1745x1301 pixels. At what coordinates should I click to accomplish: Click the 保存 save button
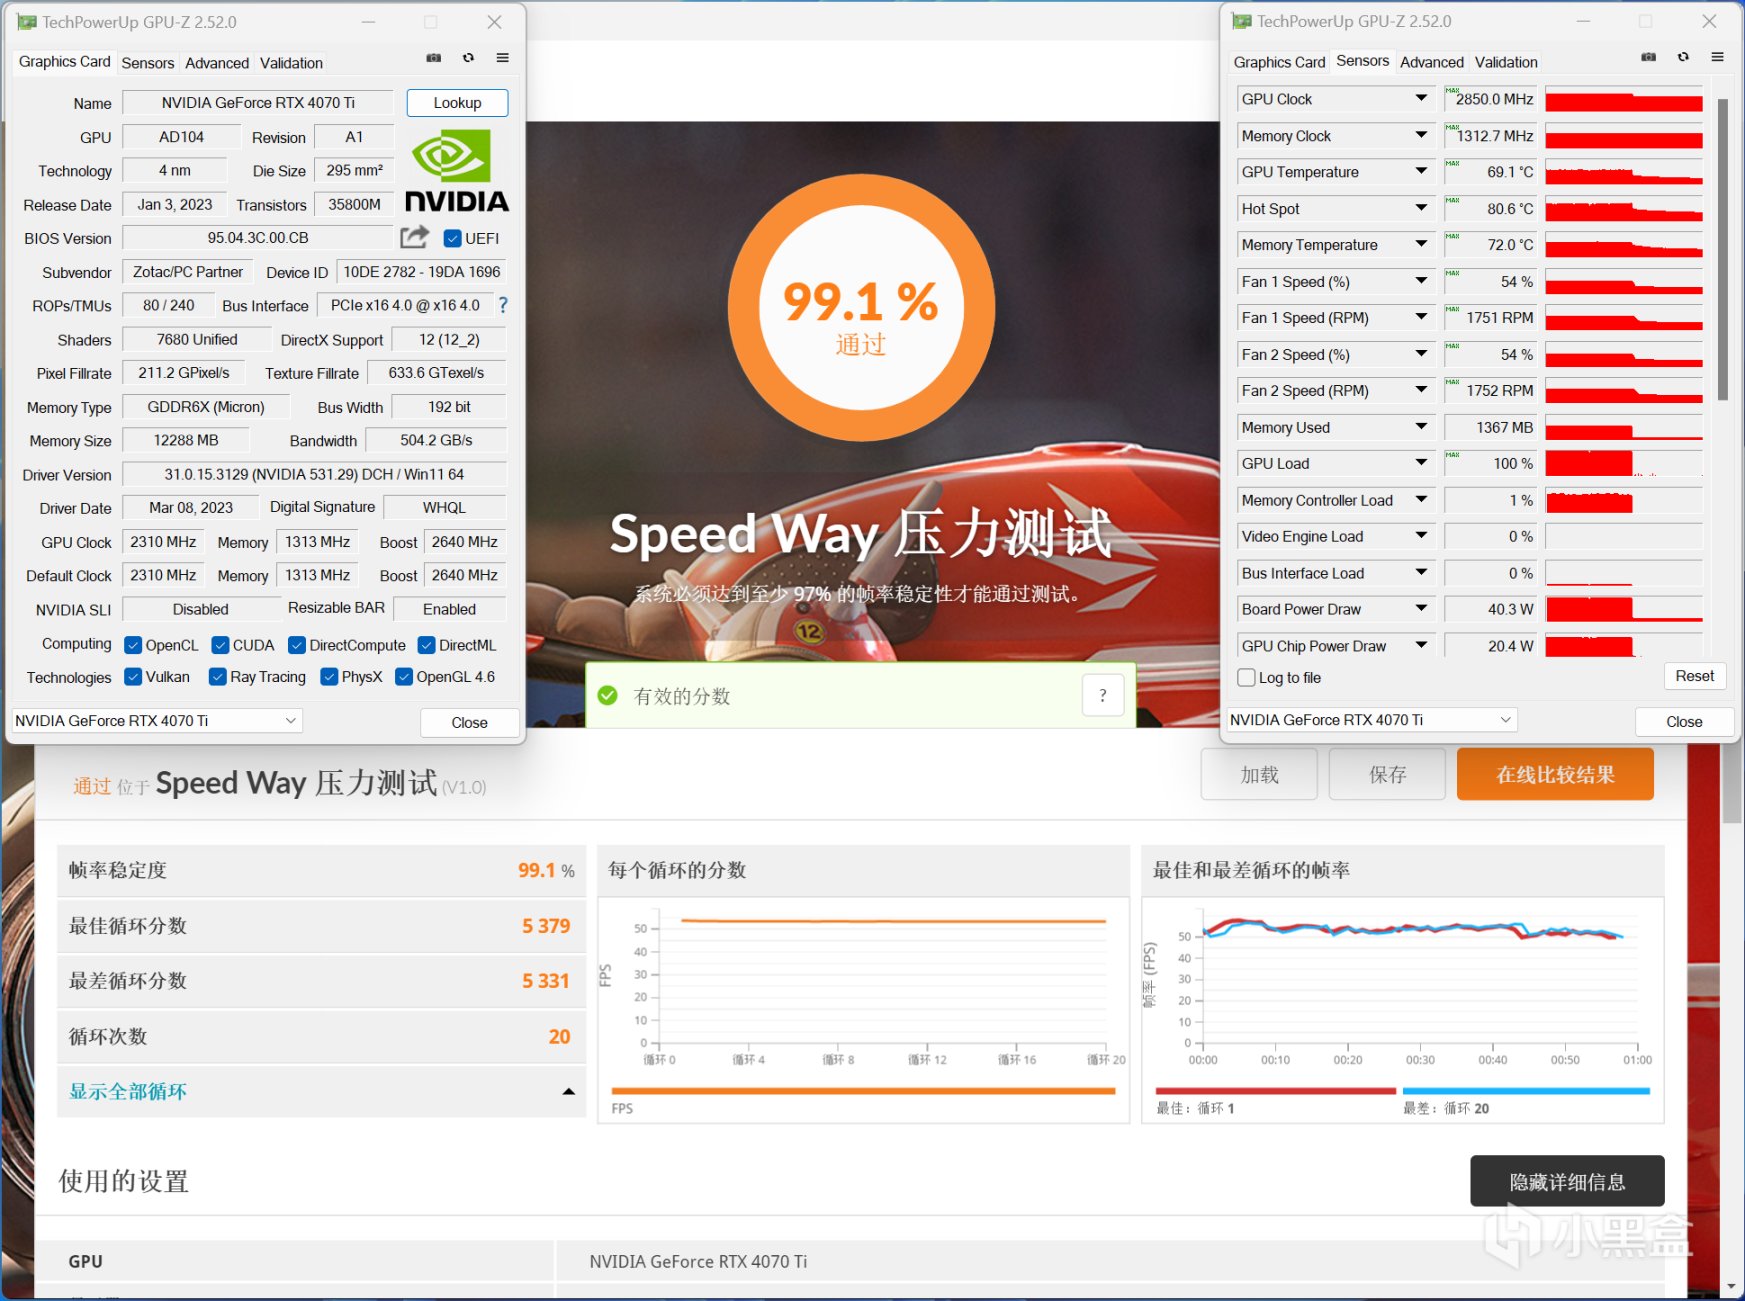coord(1387,775)
